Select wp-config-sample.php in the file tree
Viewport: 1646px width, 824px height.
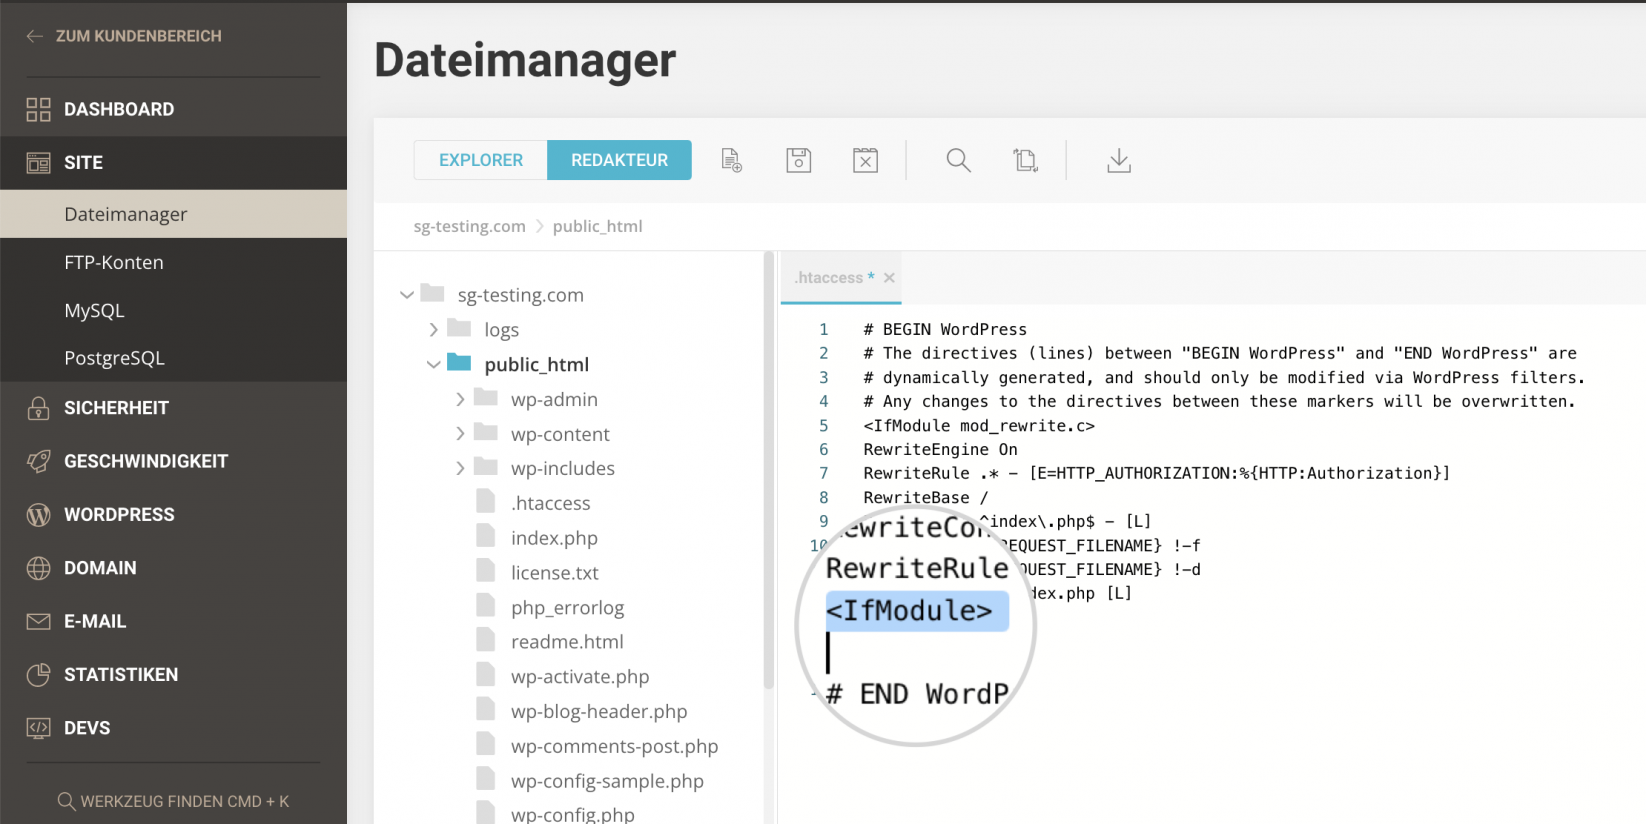(x=607, y=781)
